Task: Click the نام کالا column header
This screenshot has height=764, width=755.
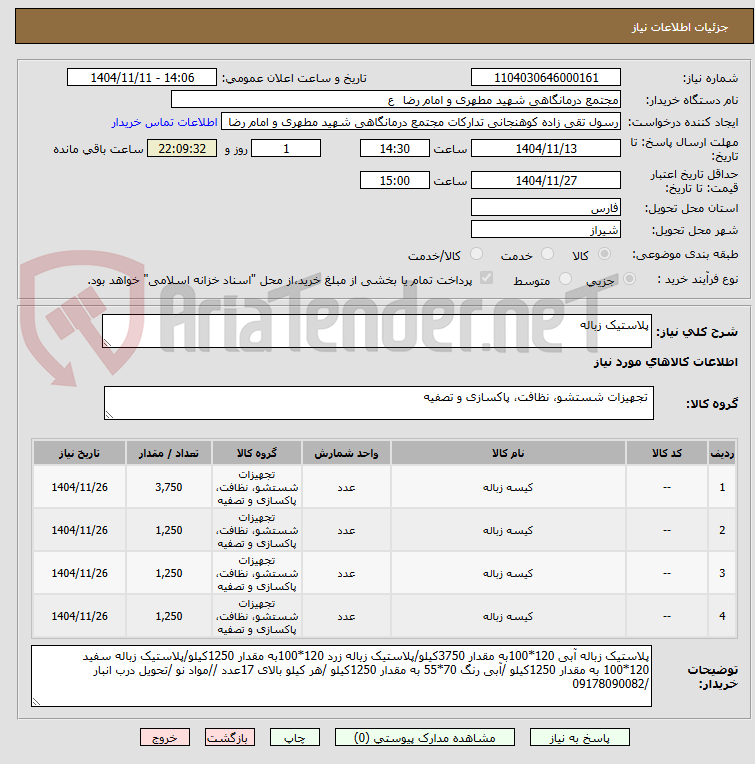Action: click(x=508, y=454)
